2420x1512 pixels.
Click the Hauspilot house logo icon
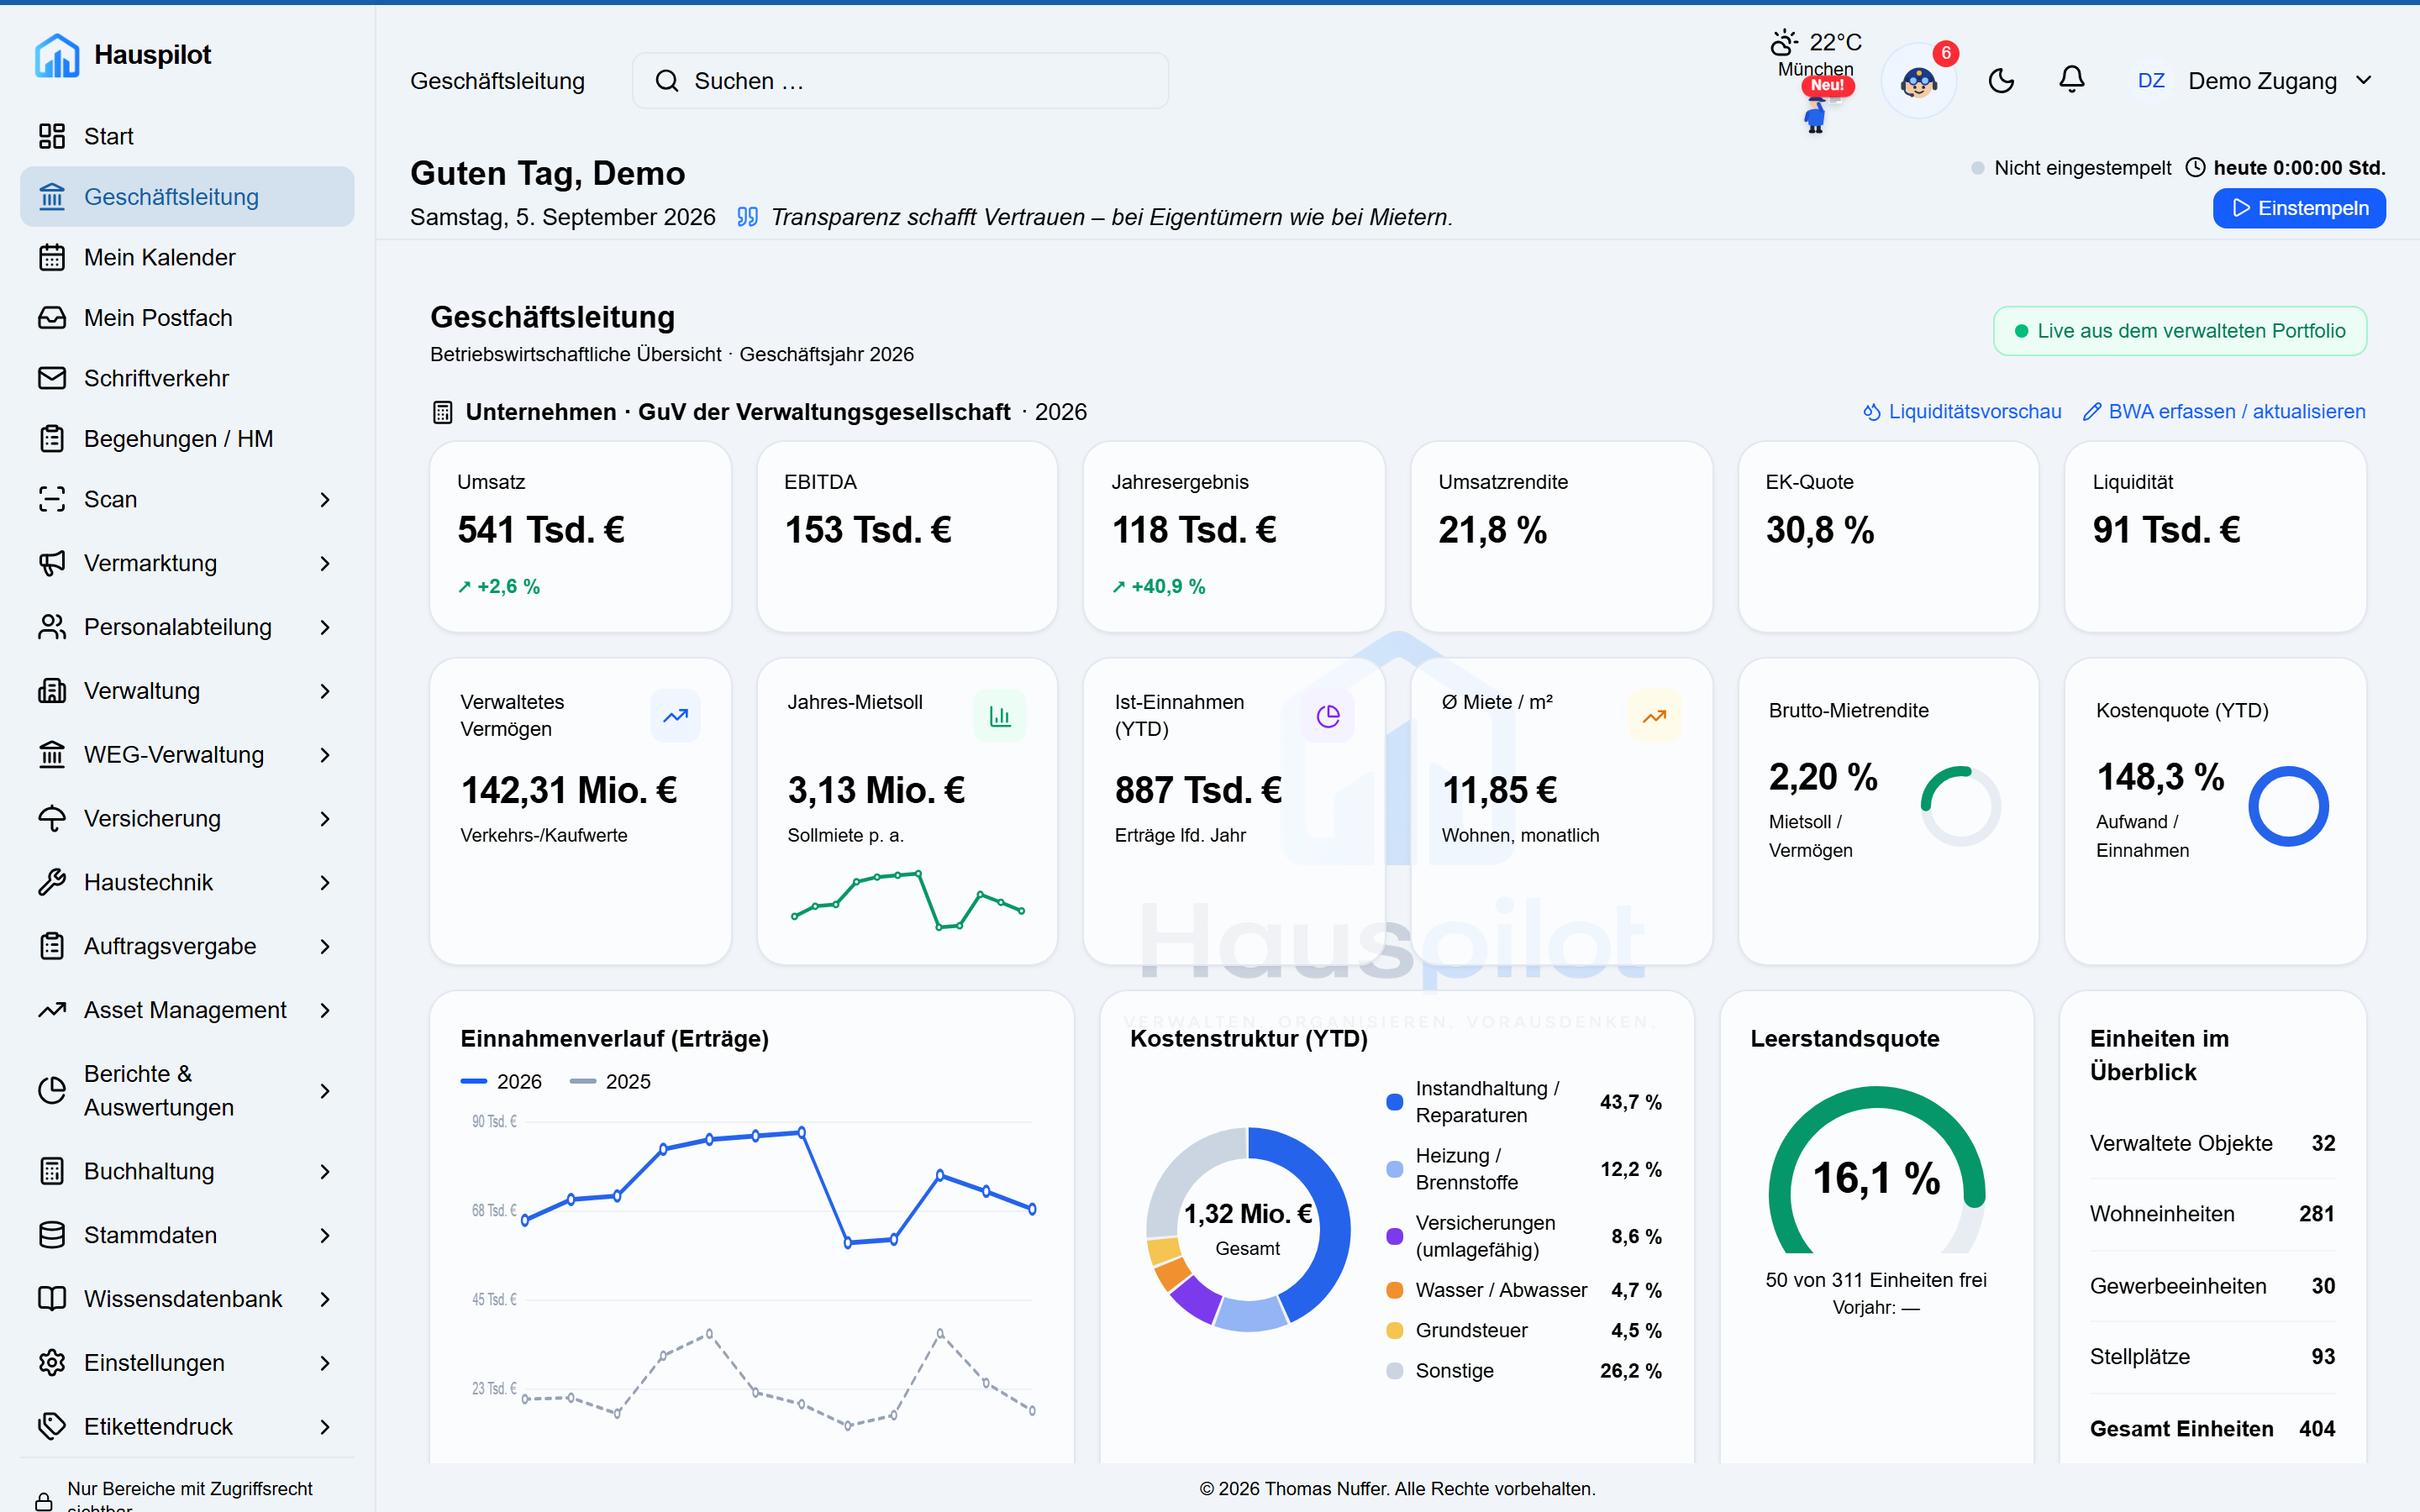click(x=56, y=55)
